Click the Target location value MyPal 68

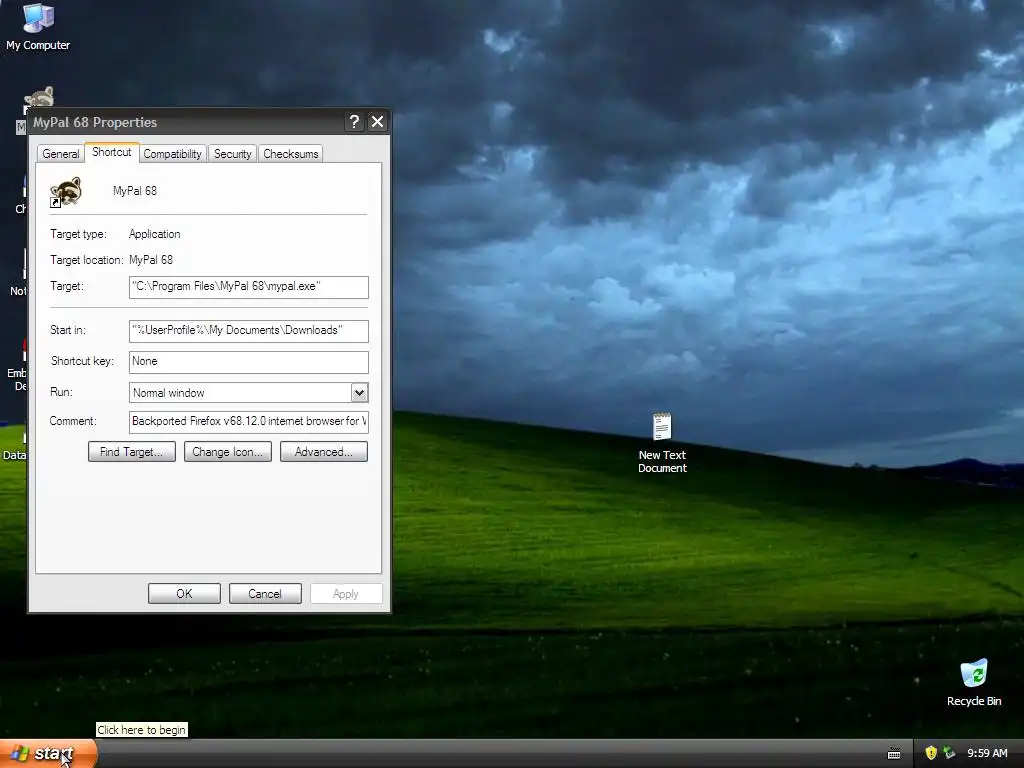point(151,260)
